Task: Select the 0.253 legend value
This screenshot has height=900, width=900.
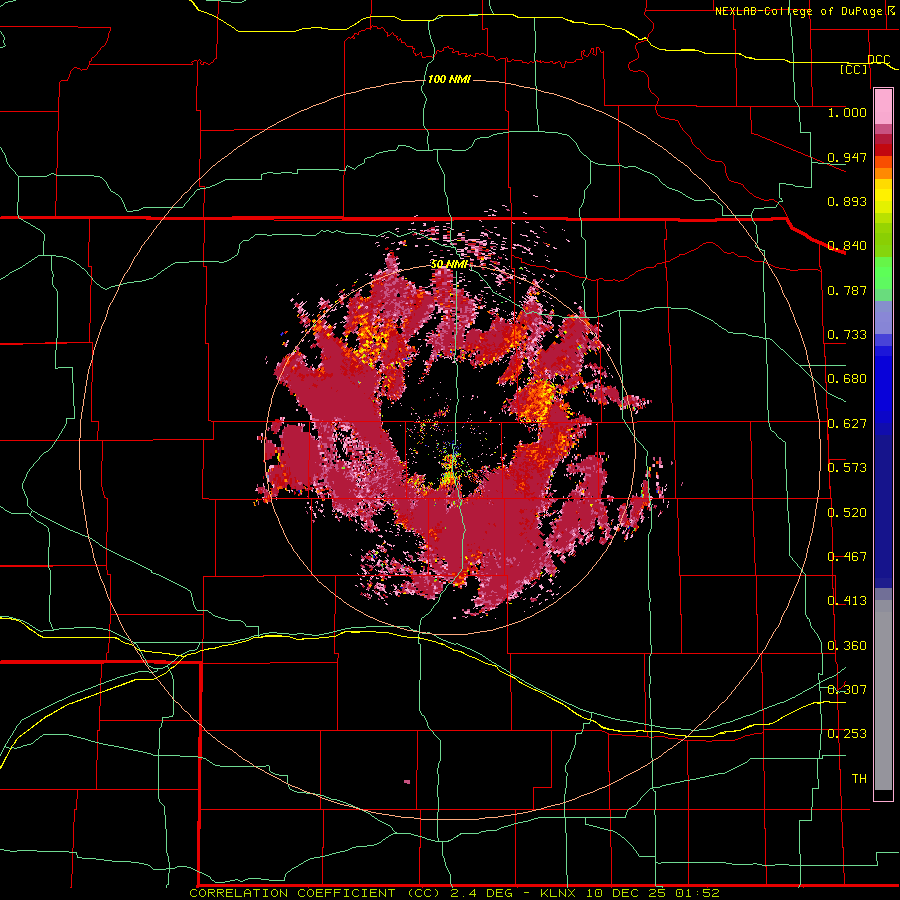Action: [847, 734]
